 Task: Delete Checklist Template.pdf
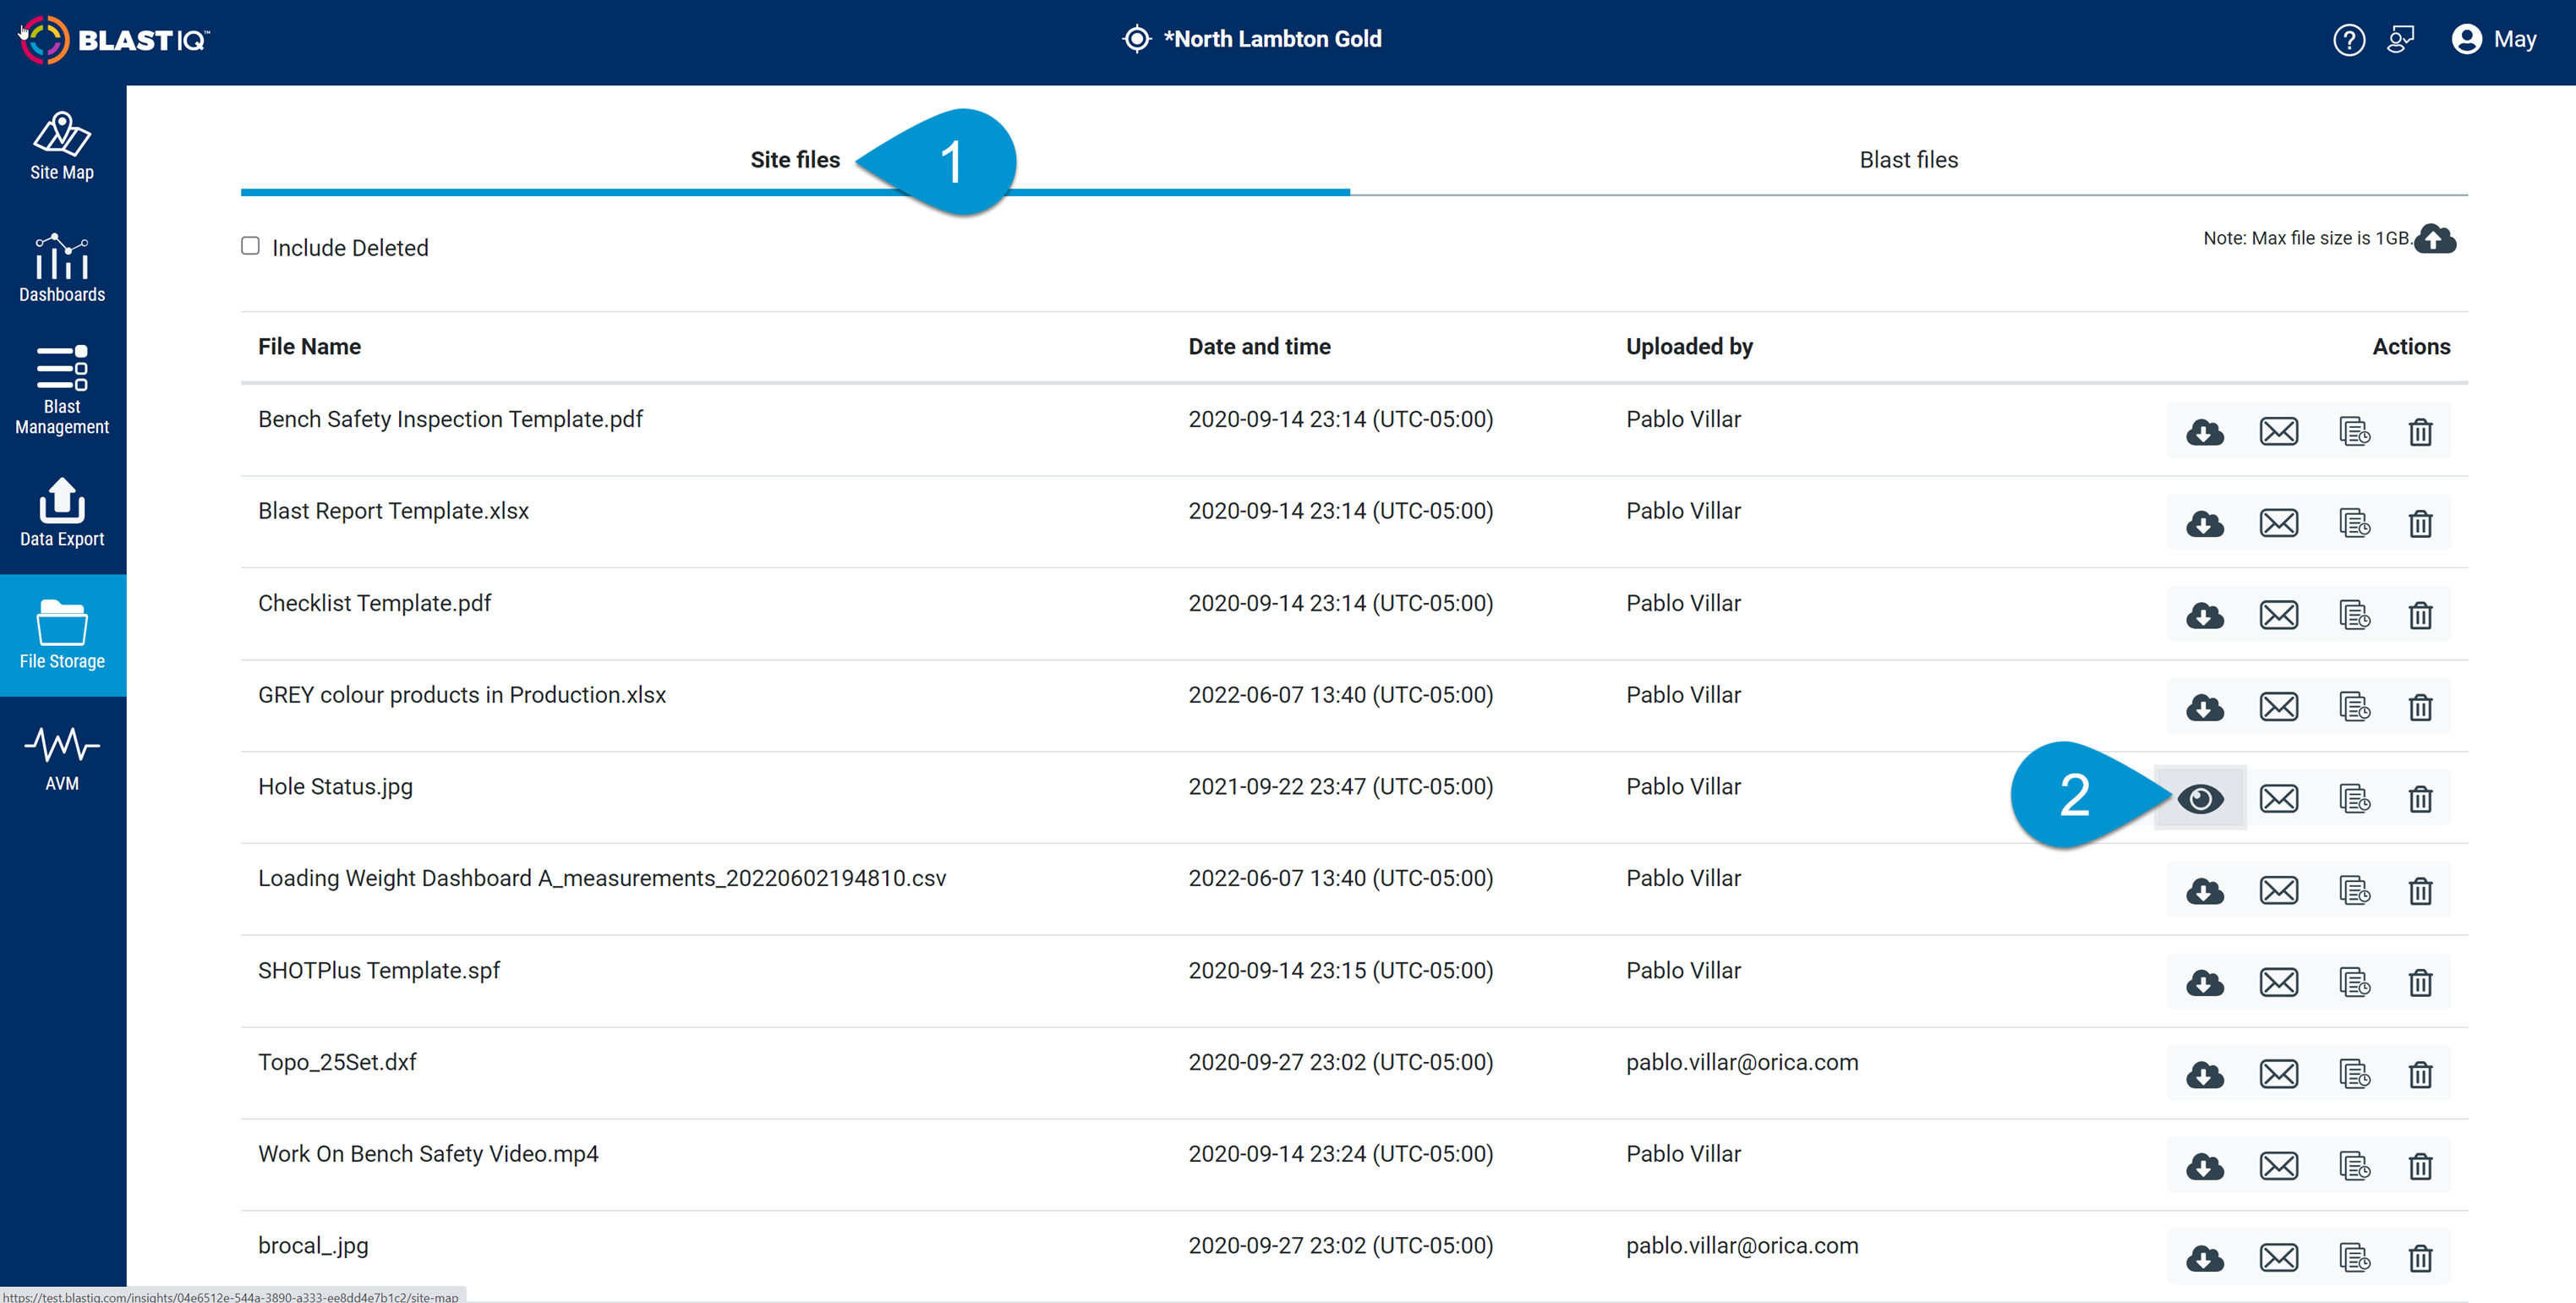[2420, 615]
